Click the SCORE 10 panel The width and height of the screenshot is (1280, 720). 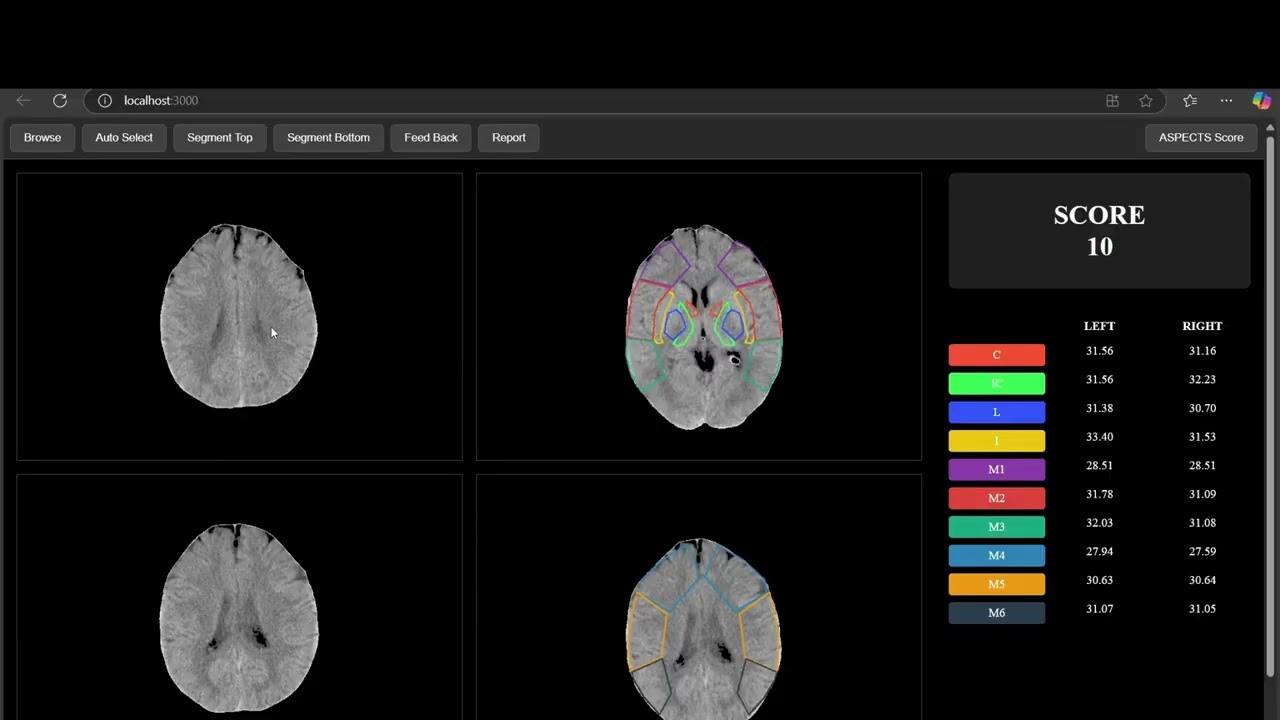[x=1099, y=231]
